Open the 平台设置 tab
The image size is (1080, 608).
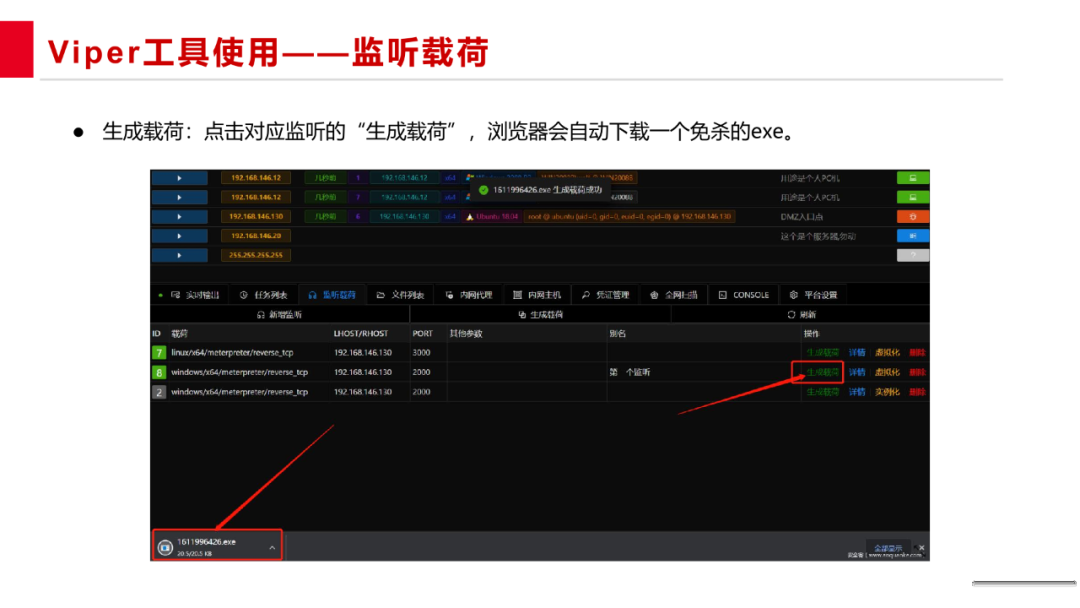point(813,295)
